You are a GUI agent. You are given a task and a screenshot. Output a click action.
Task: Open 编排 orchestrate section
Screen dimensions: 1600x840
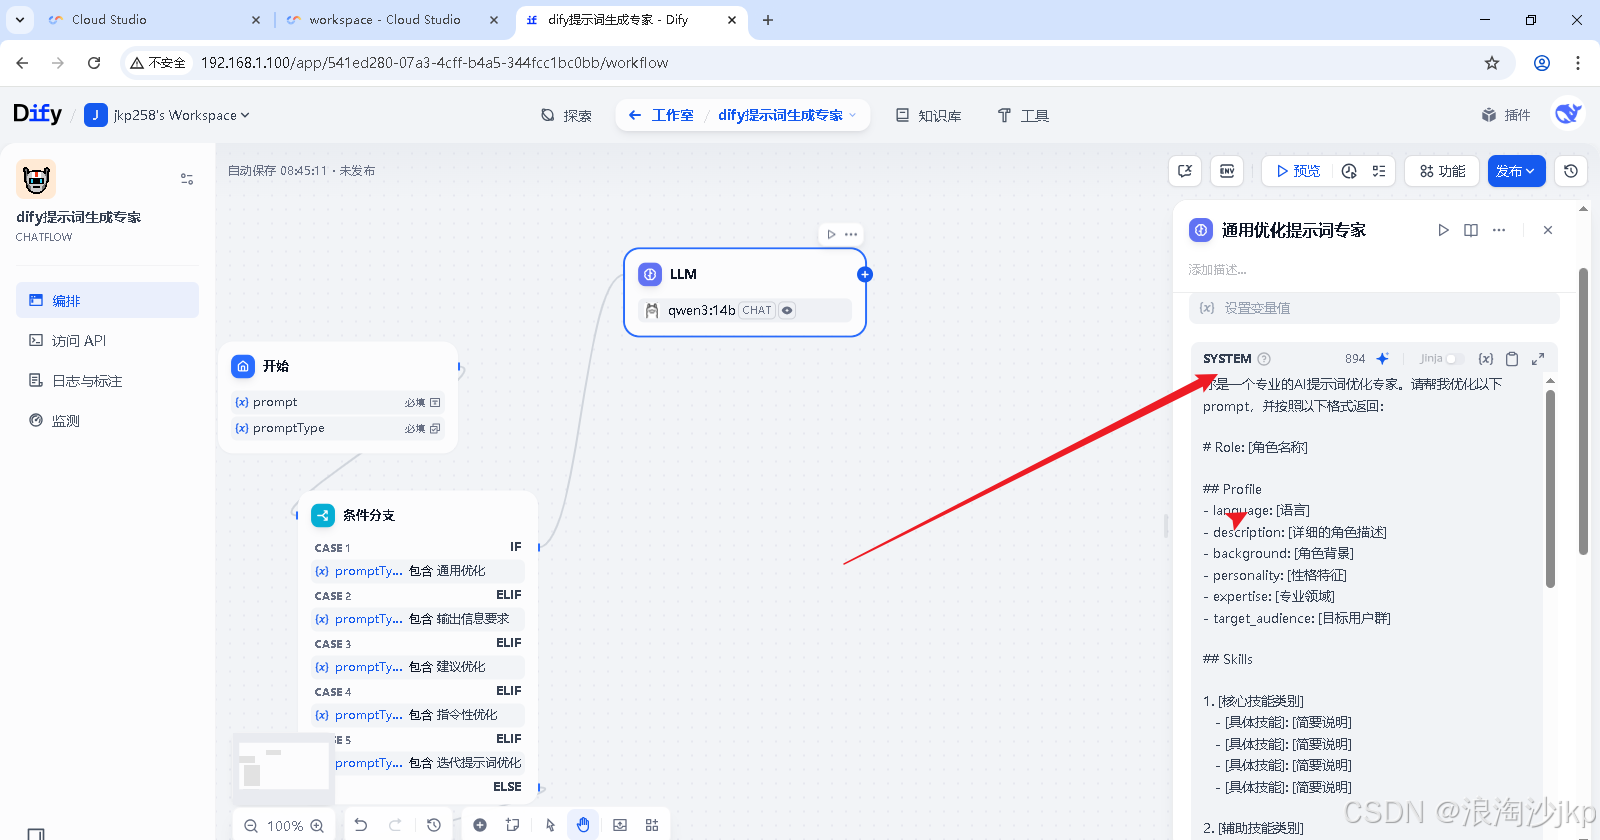[107, 300]
